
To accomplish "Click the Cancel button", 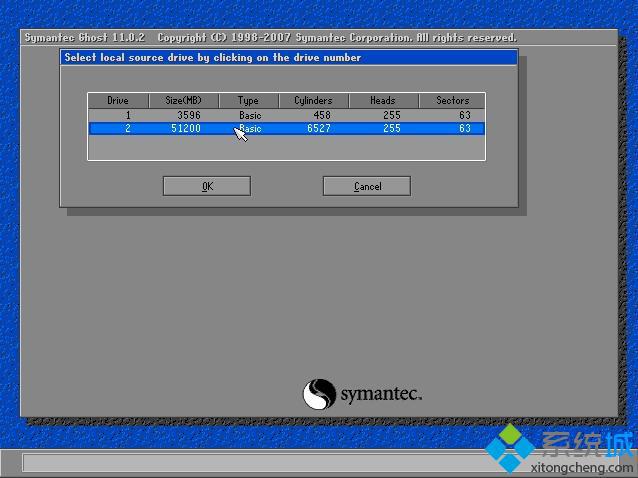I will [x=367, y=186].
